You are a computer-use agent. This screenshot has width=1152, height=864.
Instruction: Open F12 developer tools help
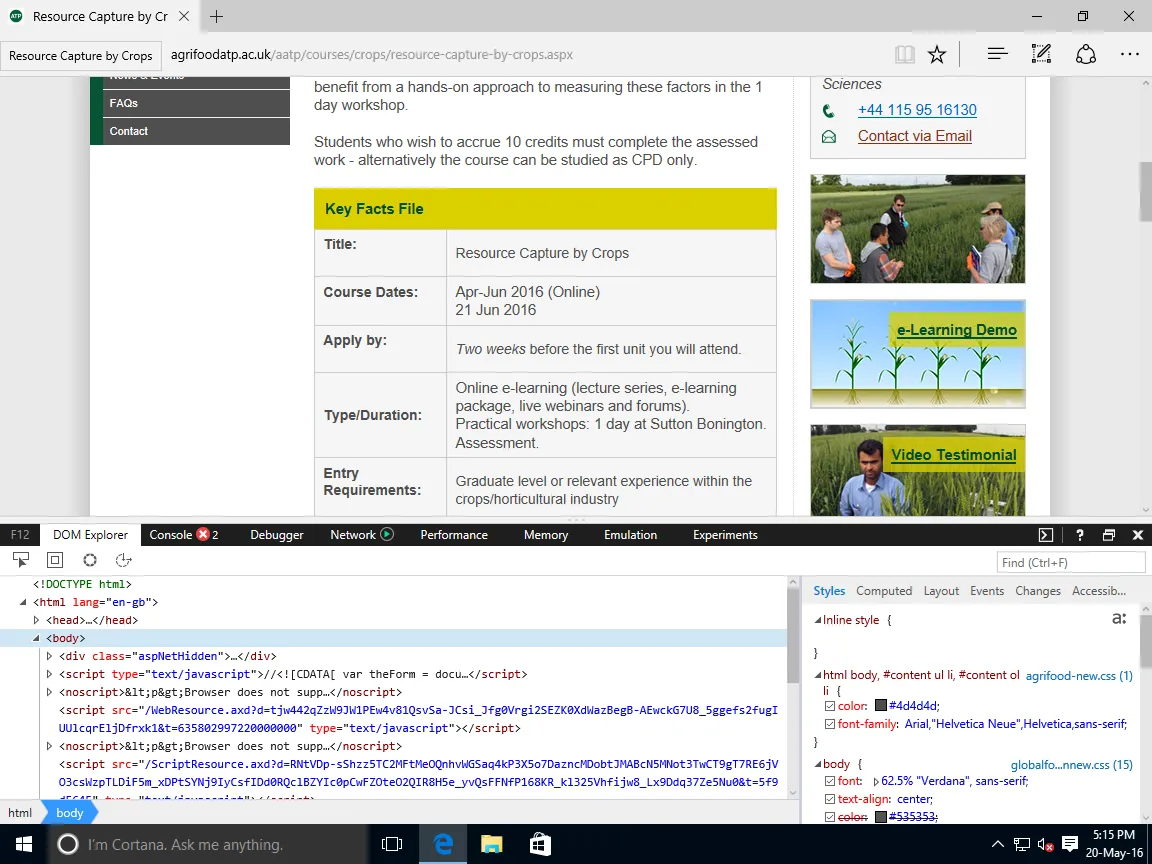(x=1079, y=535)
